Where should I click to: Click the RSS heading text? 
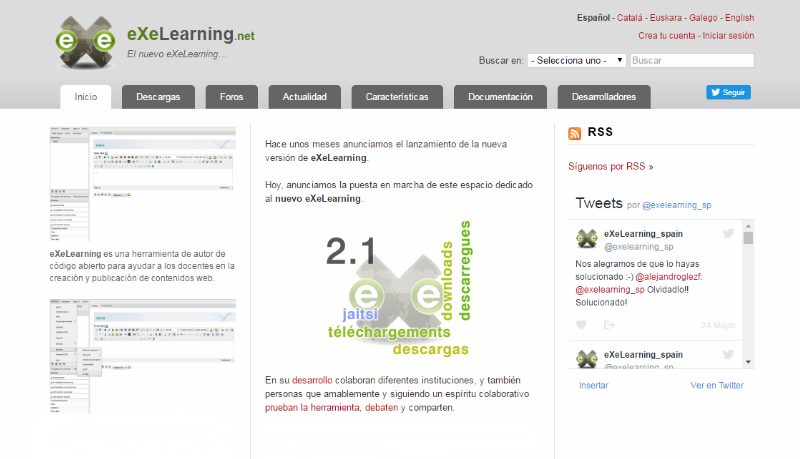[600, 132]
